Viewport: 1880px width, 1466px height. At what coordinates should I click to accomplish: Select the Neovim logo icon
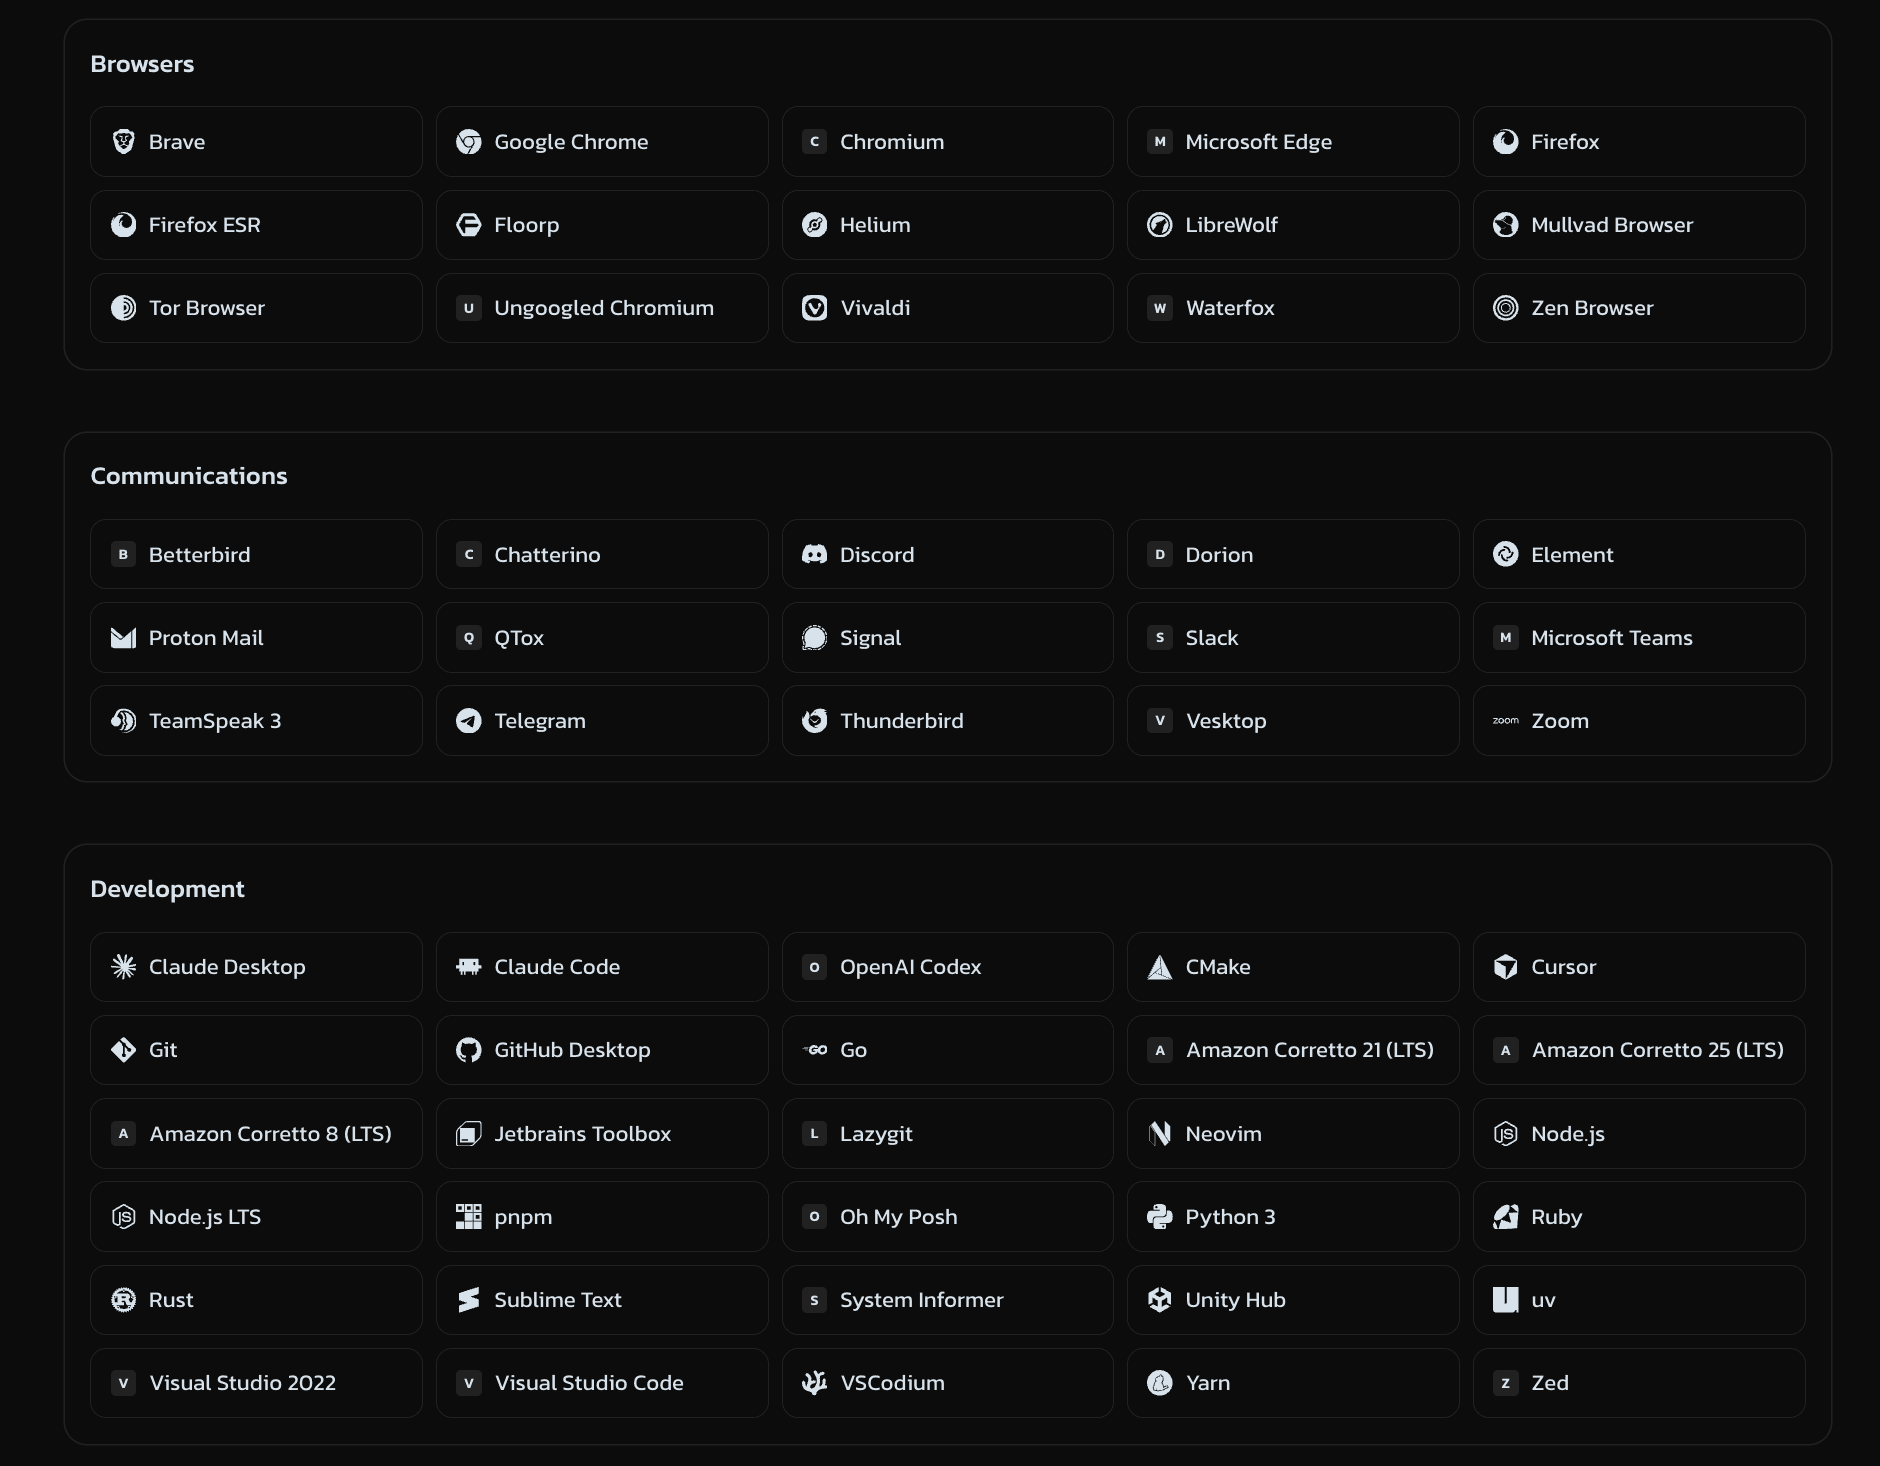pos(1160,1134)
